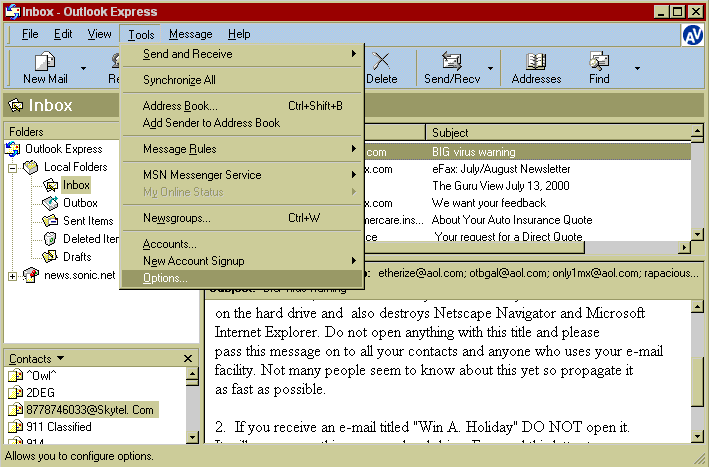Image resolution: width=709 pixels, height=467 pixels.
Task: Click Contacts list scrollbar down arrow
Action: [192, 437]
